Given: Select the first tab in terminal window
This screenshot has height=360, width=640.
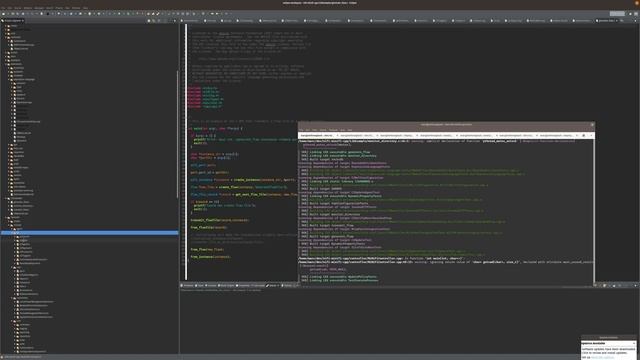Looking at the screenshot, I should [317, 135].
